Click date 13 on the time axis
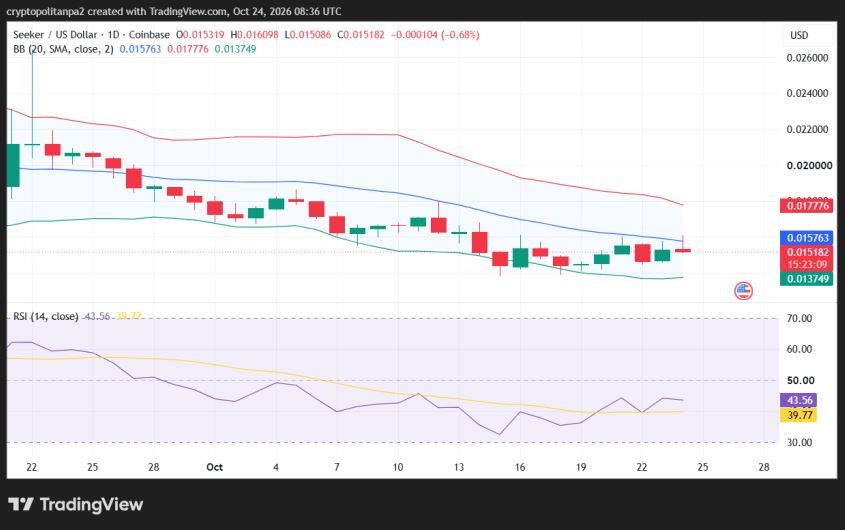This screenshot has width=845, height=530. [459, 467]
